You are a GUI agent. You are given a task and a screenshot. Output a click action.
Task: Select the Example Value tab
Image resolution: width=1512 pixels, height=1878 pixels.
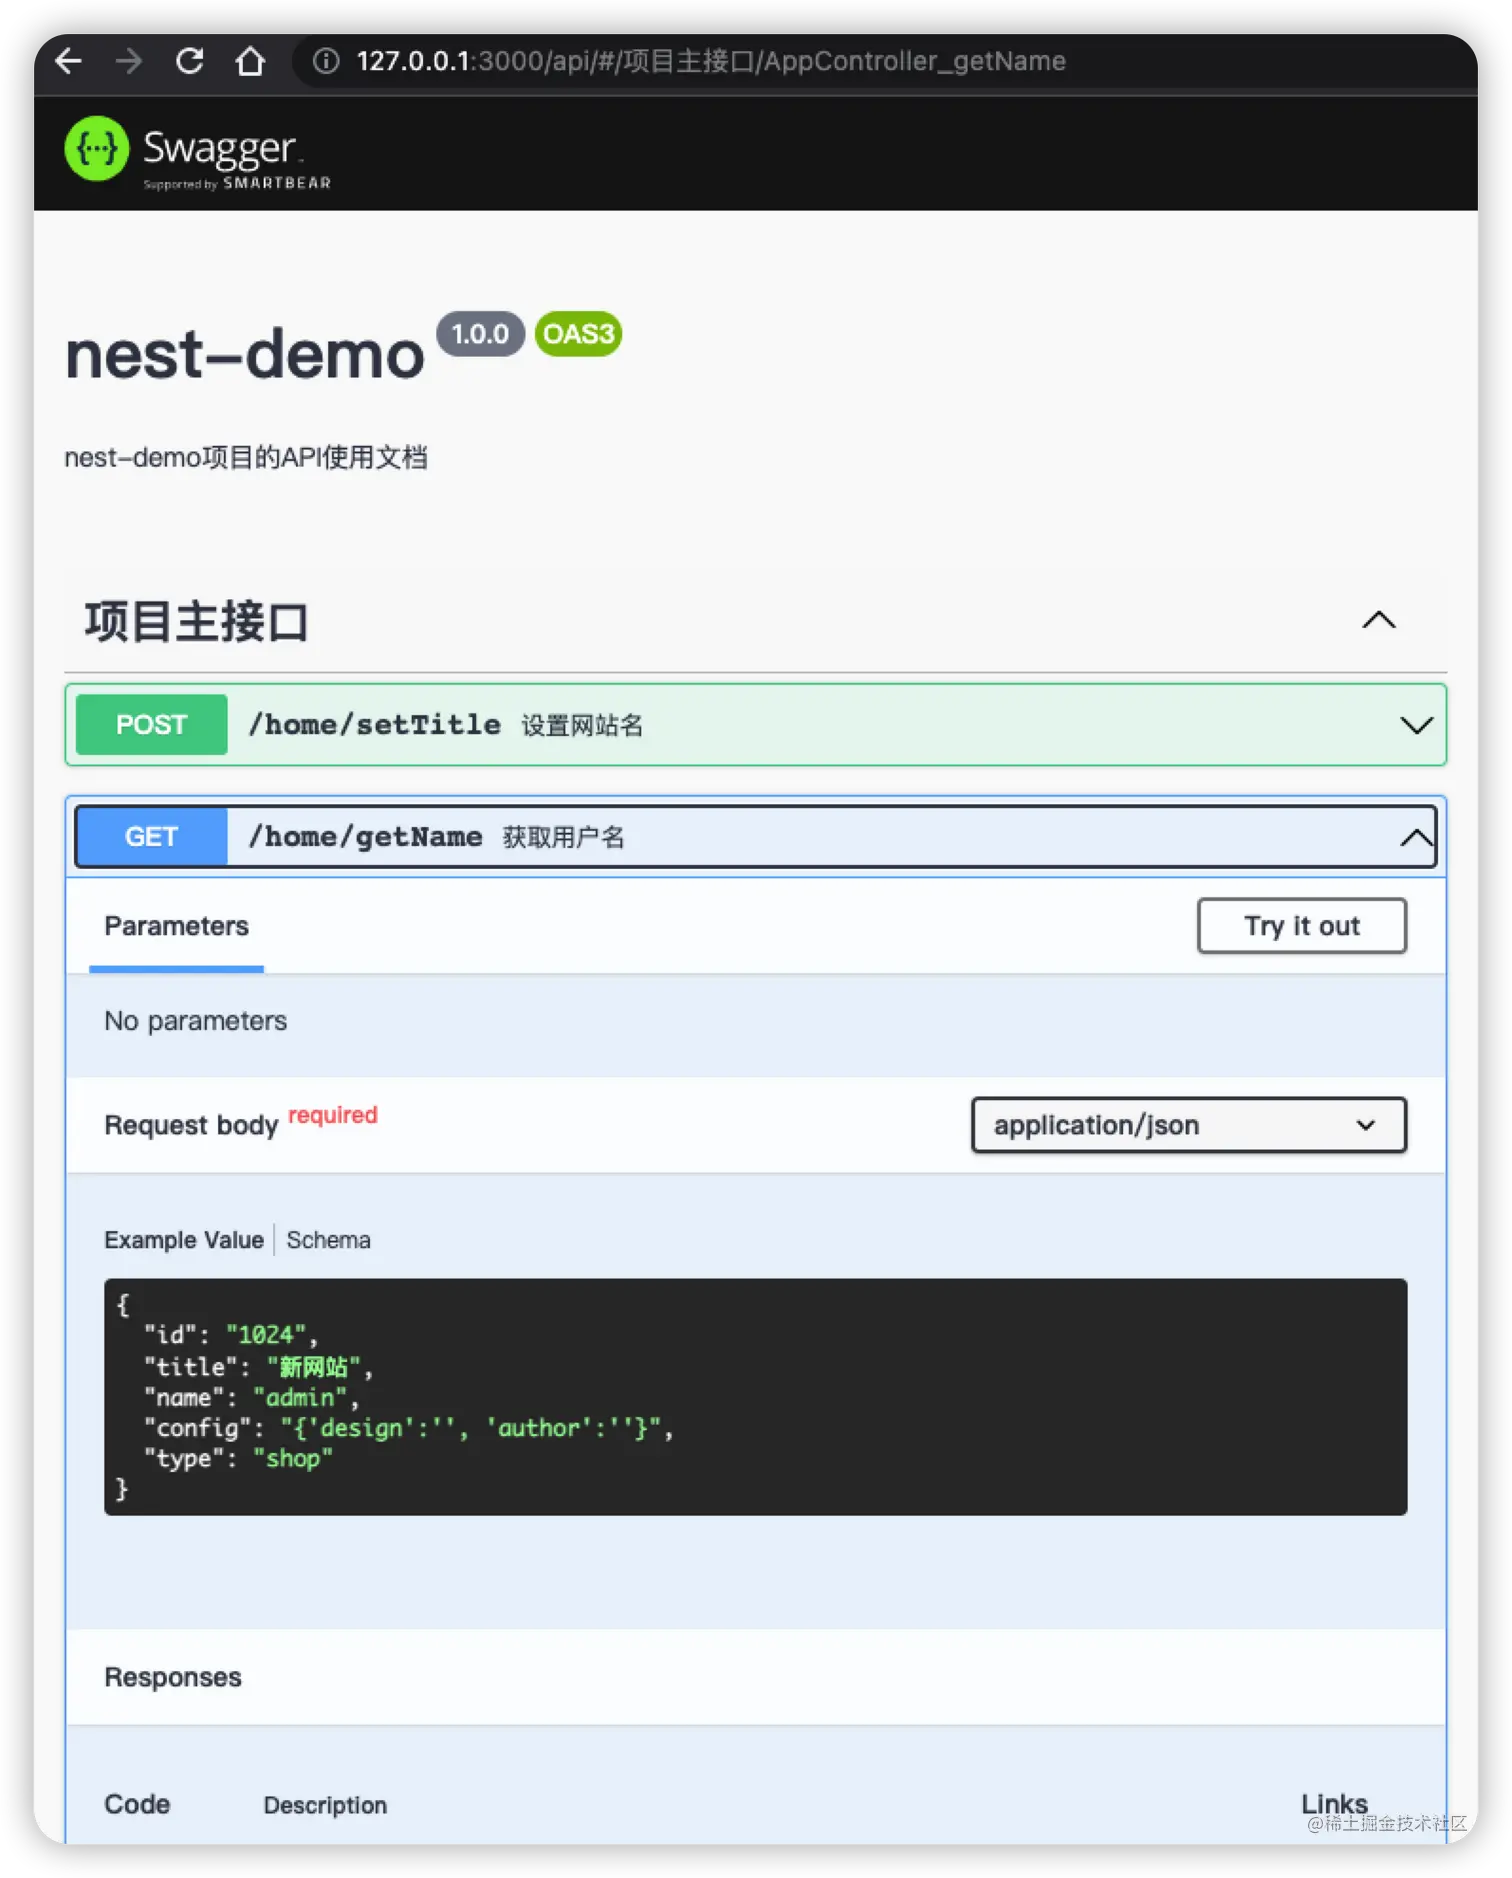[x=184, y=1240]
